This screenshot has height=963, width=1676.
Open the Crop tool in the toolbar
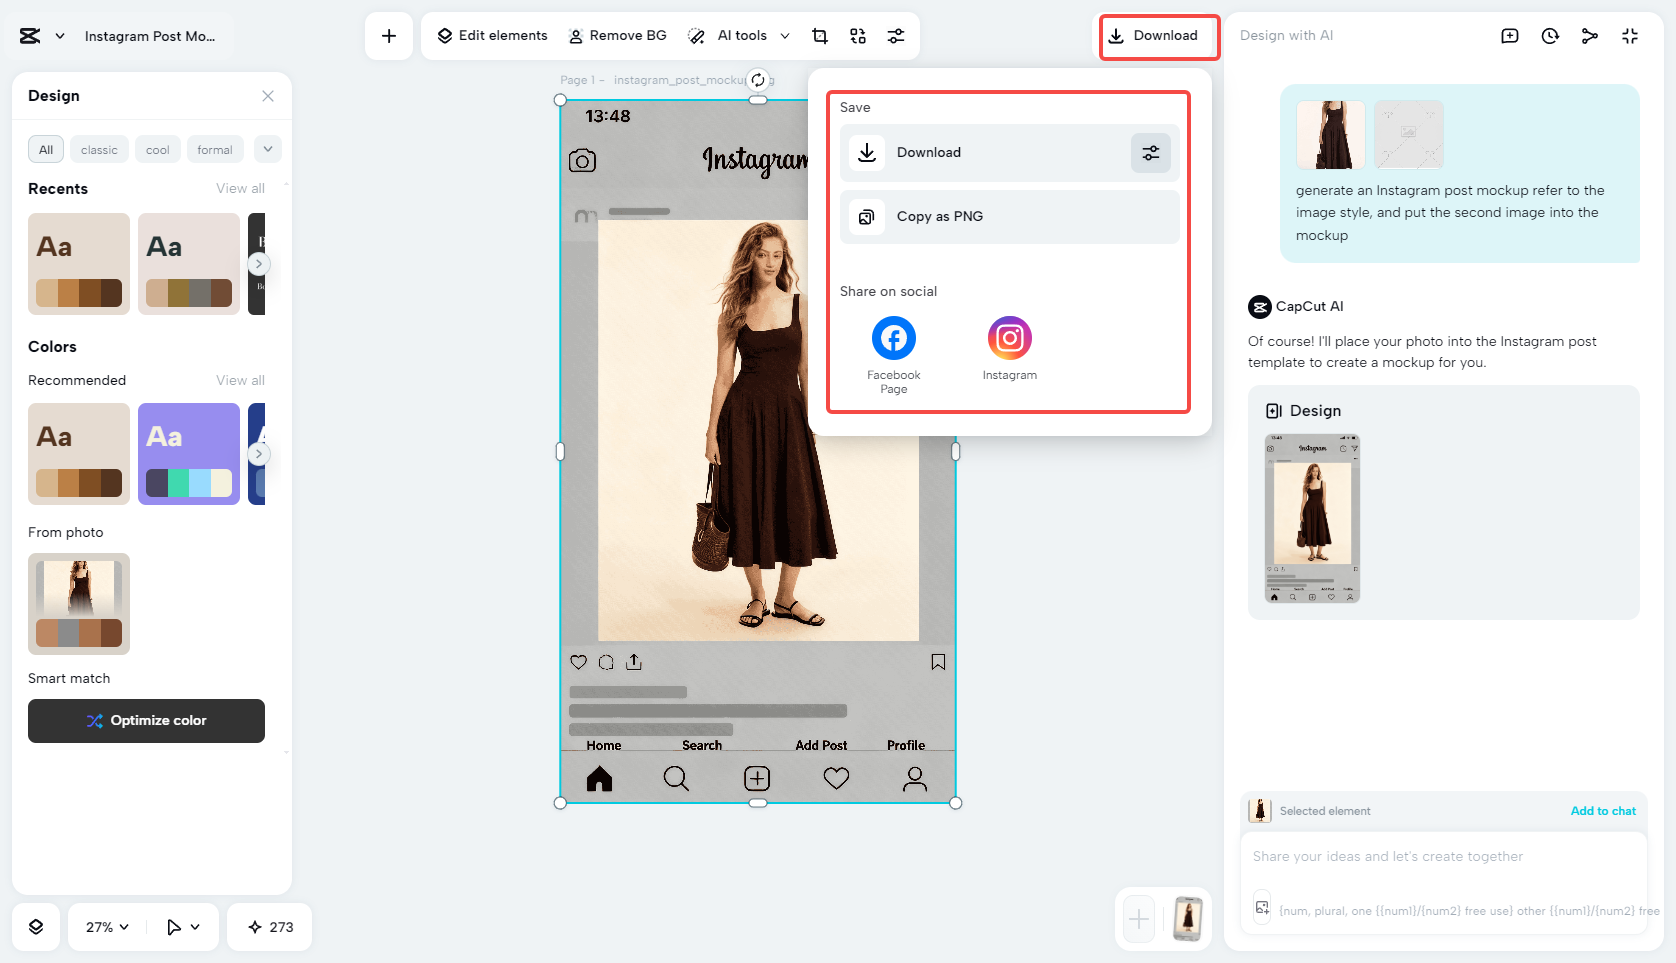[819, 35]
